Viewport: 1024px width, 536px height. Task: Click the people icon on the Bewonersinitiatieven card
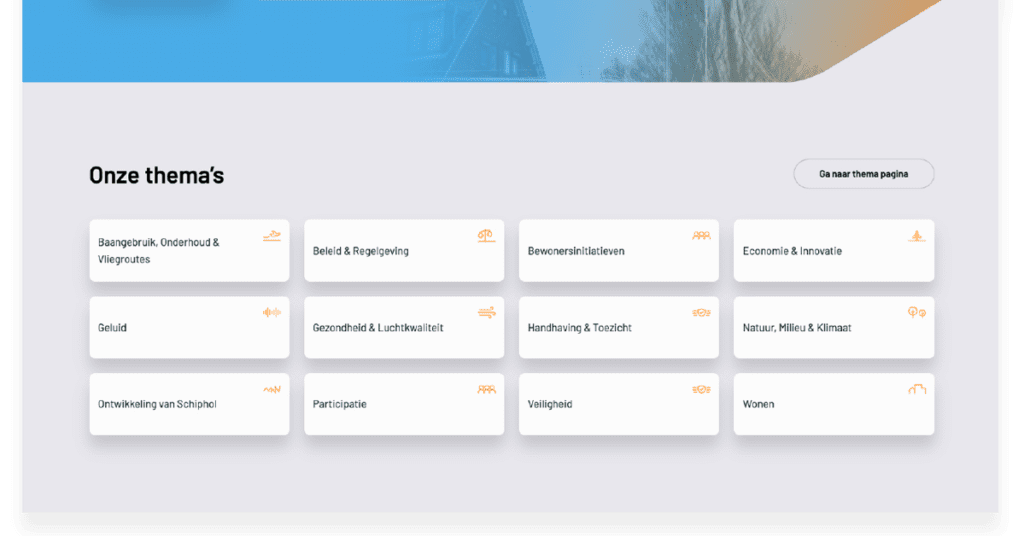[701, 236]
